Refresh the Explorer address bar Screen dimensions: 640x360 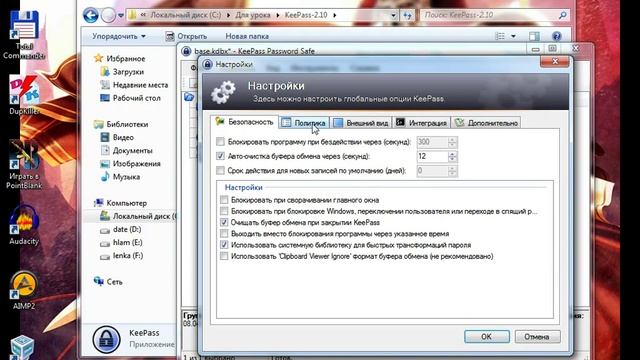click(x=407, y=16)
